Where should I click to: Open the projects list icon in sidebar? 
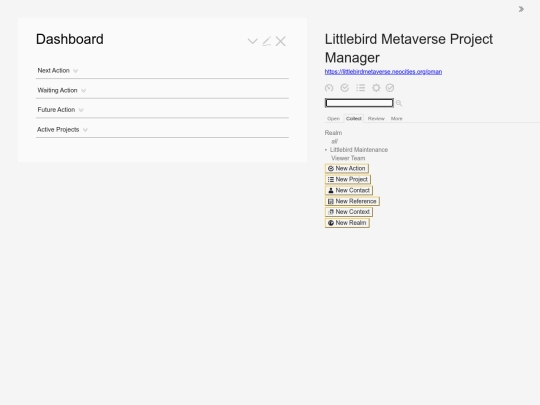[361, 88]
